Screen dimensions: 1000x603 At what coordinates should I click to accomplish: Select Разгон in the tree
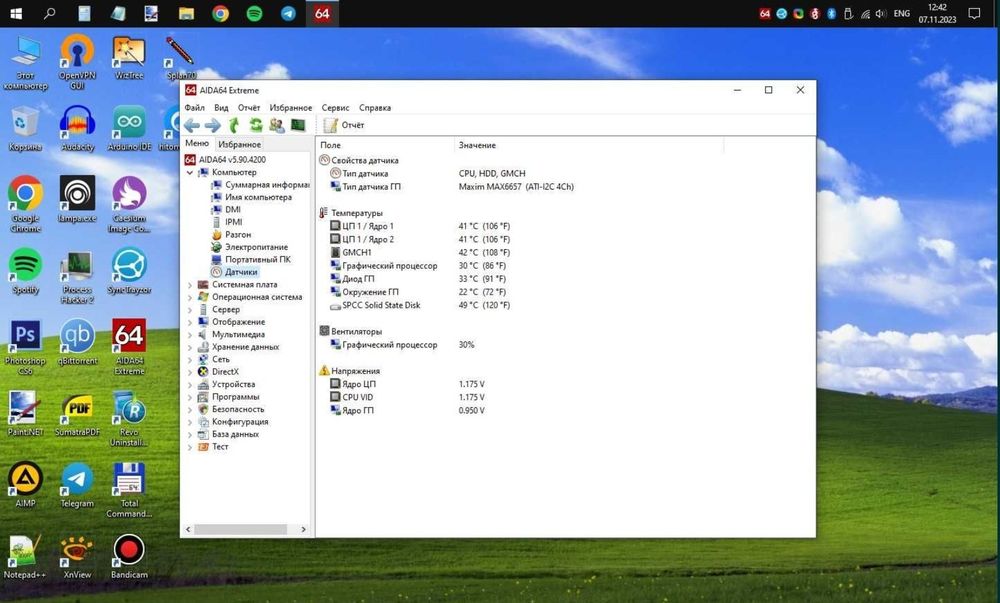(x=237, y=235)
